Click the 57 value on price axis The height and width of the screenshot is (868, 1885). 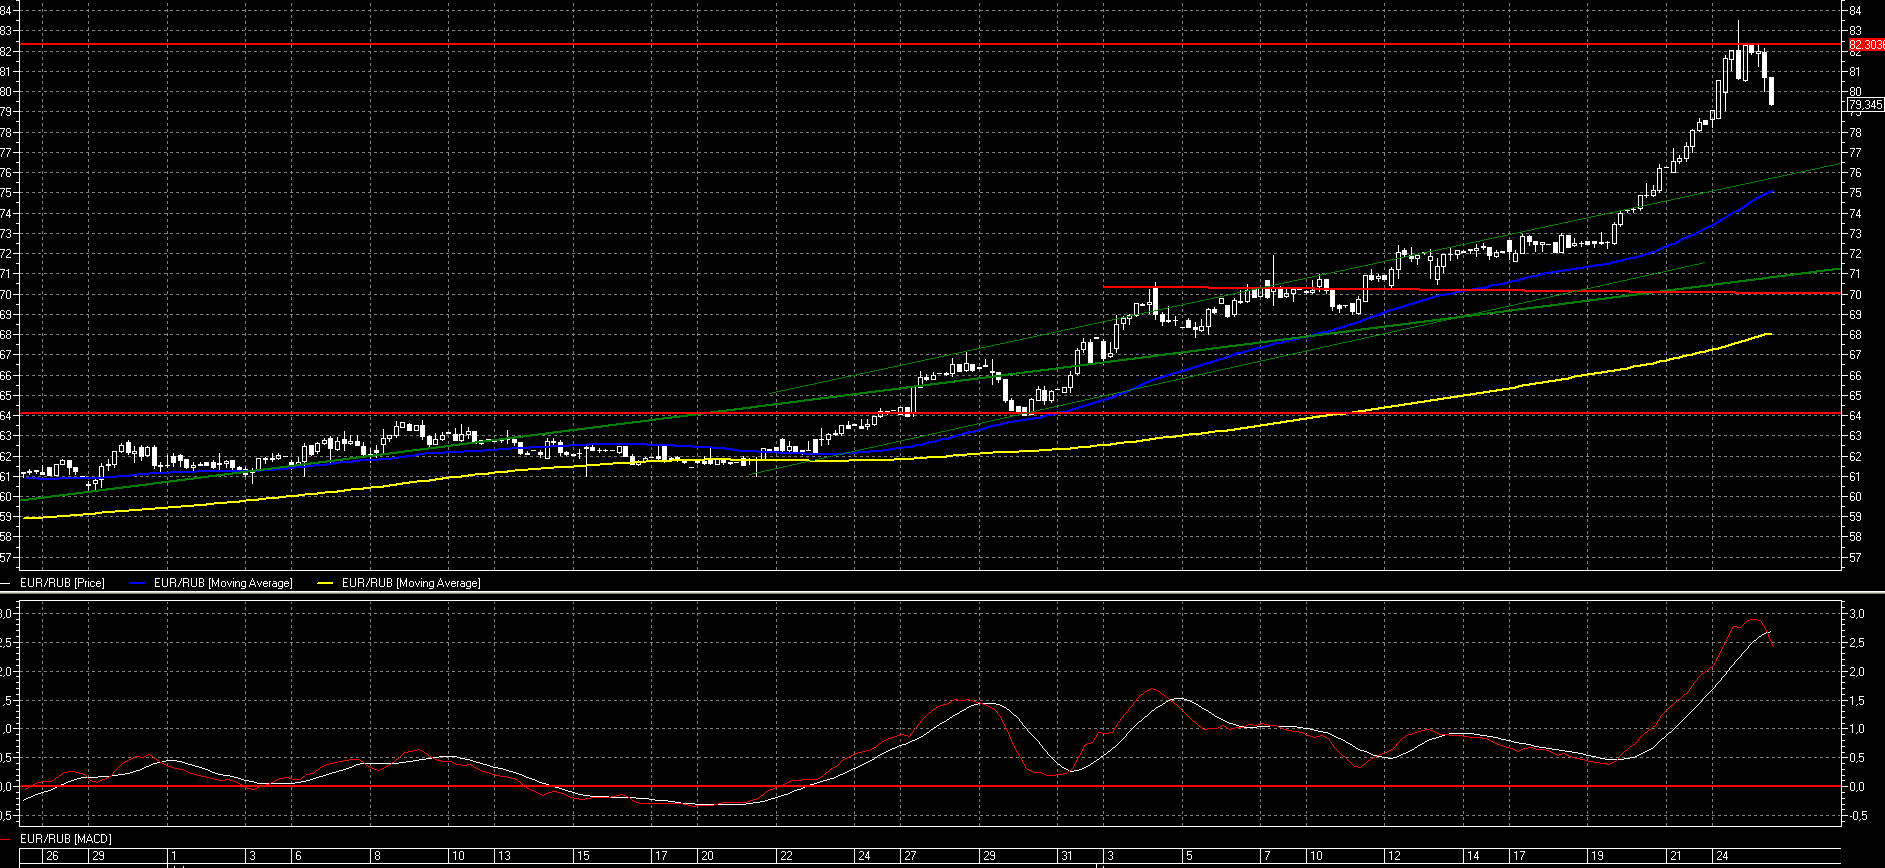pyautogui.click(x=1854, y=558)
